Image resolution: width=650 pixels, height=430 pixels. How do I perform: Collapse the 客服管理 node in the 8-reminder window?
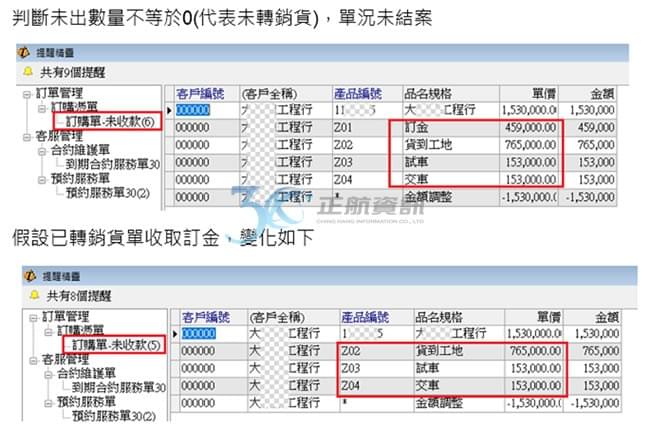click(x=33, y=360)
